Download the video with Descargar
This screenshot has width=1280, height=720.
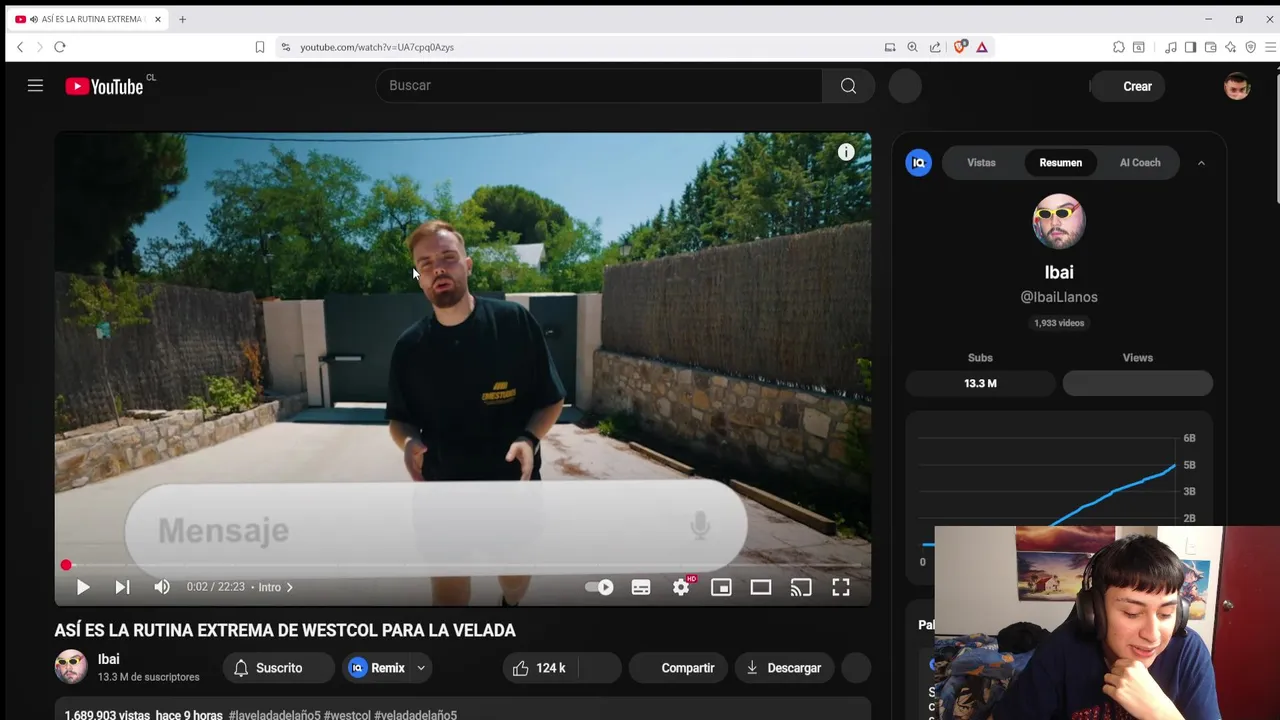(x=784, y=668)
